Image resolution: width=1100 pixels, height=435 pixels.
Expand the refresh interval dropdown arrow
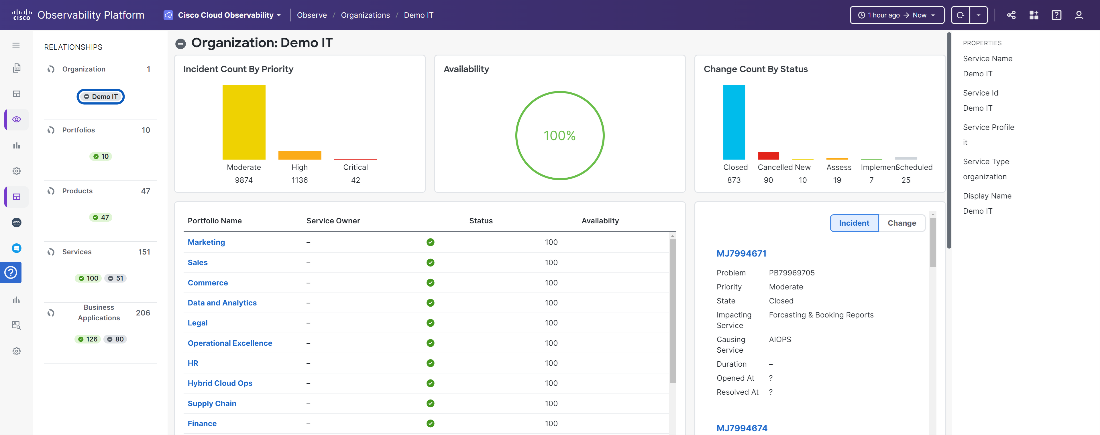pos(980,15)
